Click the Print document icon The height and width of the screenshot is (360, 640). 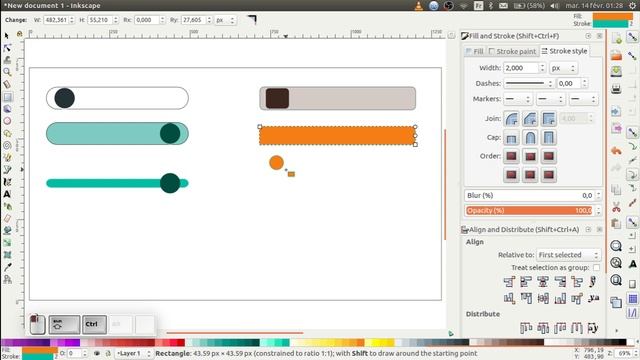pos(616,88)
